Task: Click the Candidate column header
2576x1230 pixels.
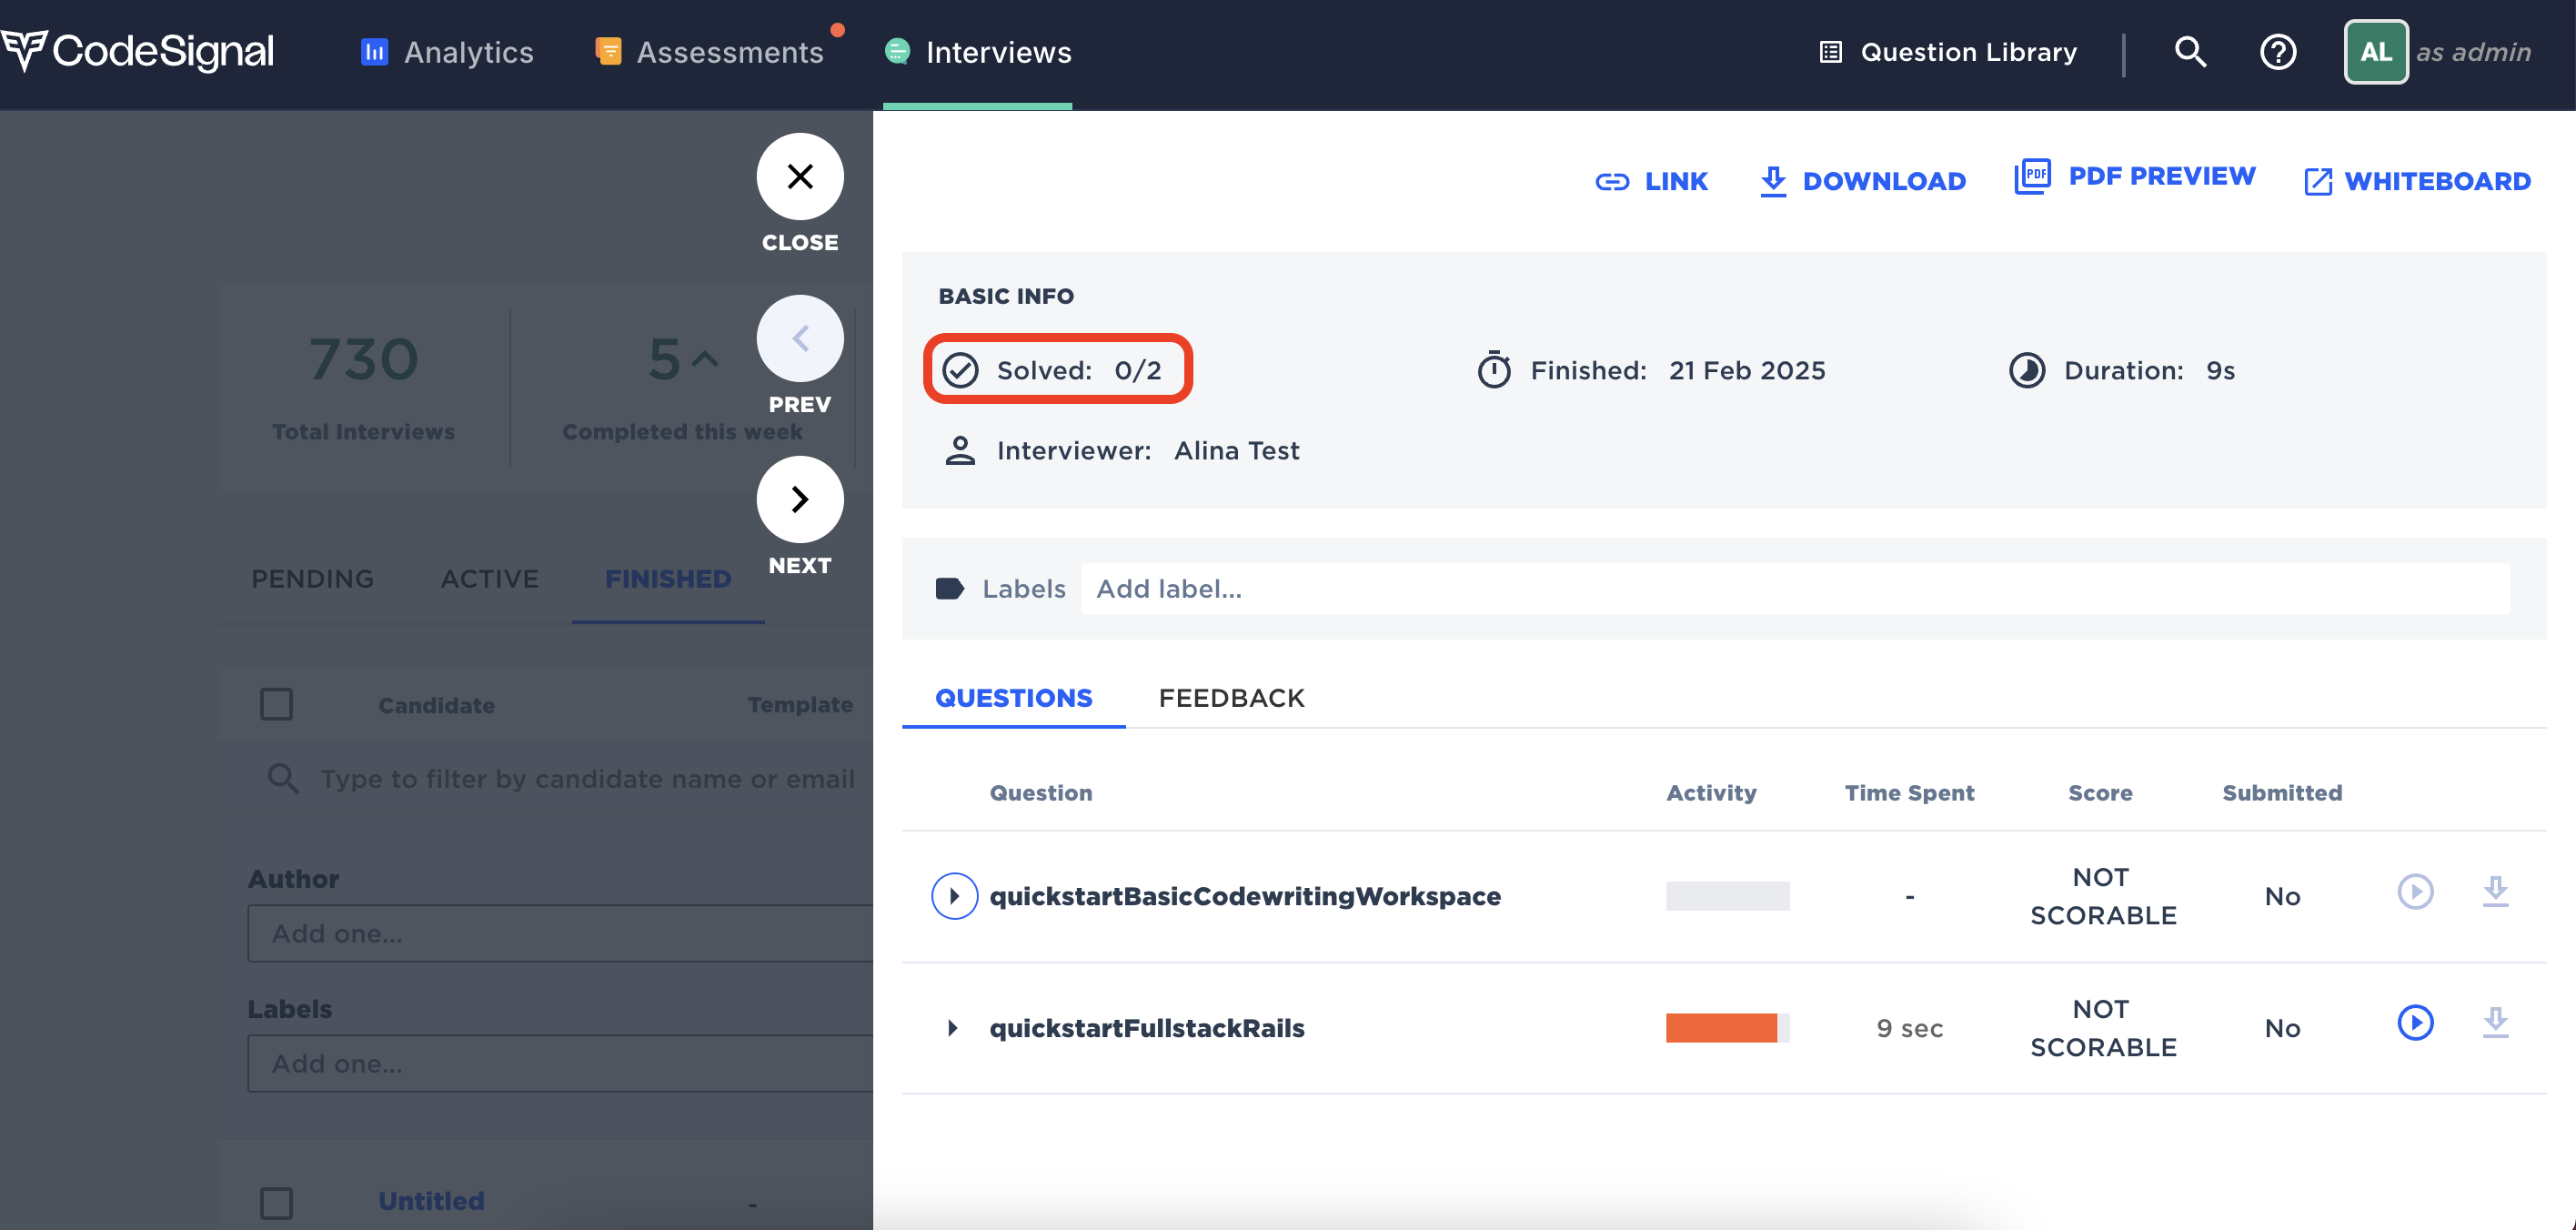Action: 436,705
